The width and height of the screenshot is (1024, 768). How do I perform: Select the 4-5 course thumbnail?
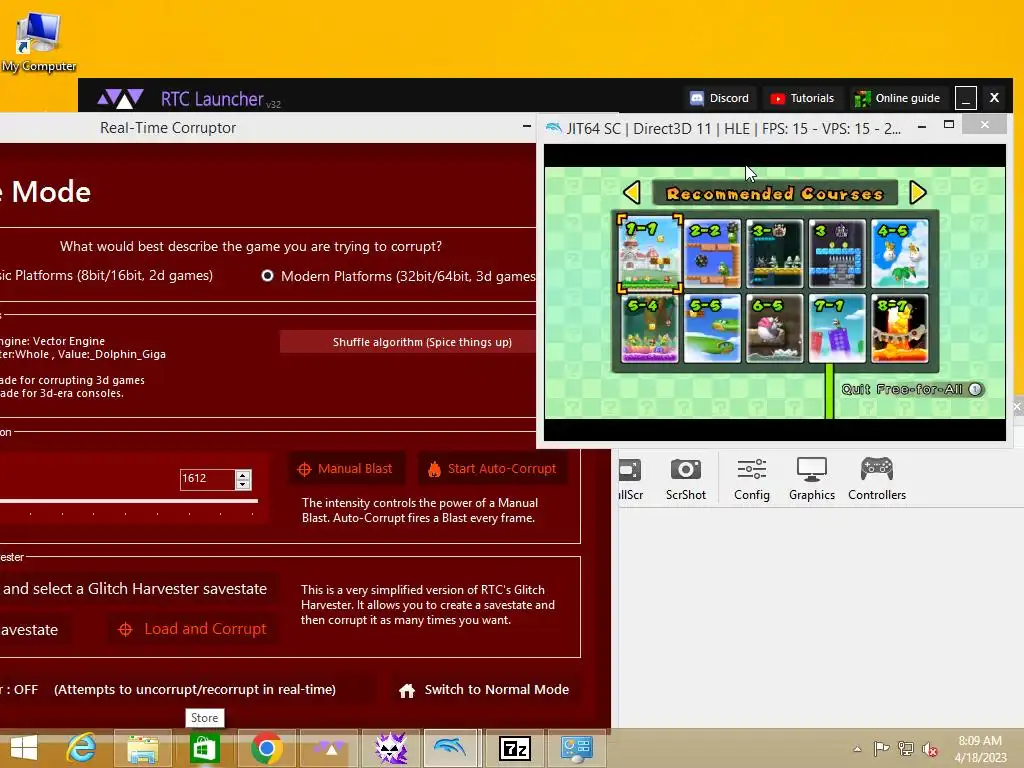point(899,253)
